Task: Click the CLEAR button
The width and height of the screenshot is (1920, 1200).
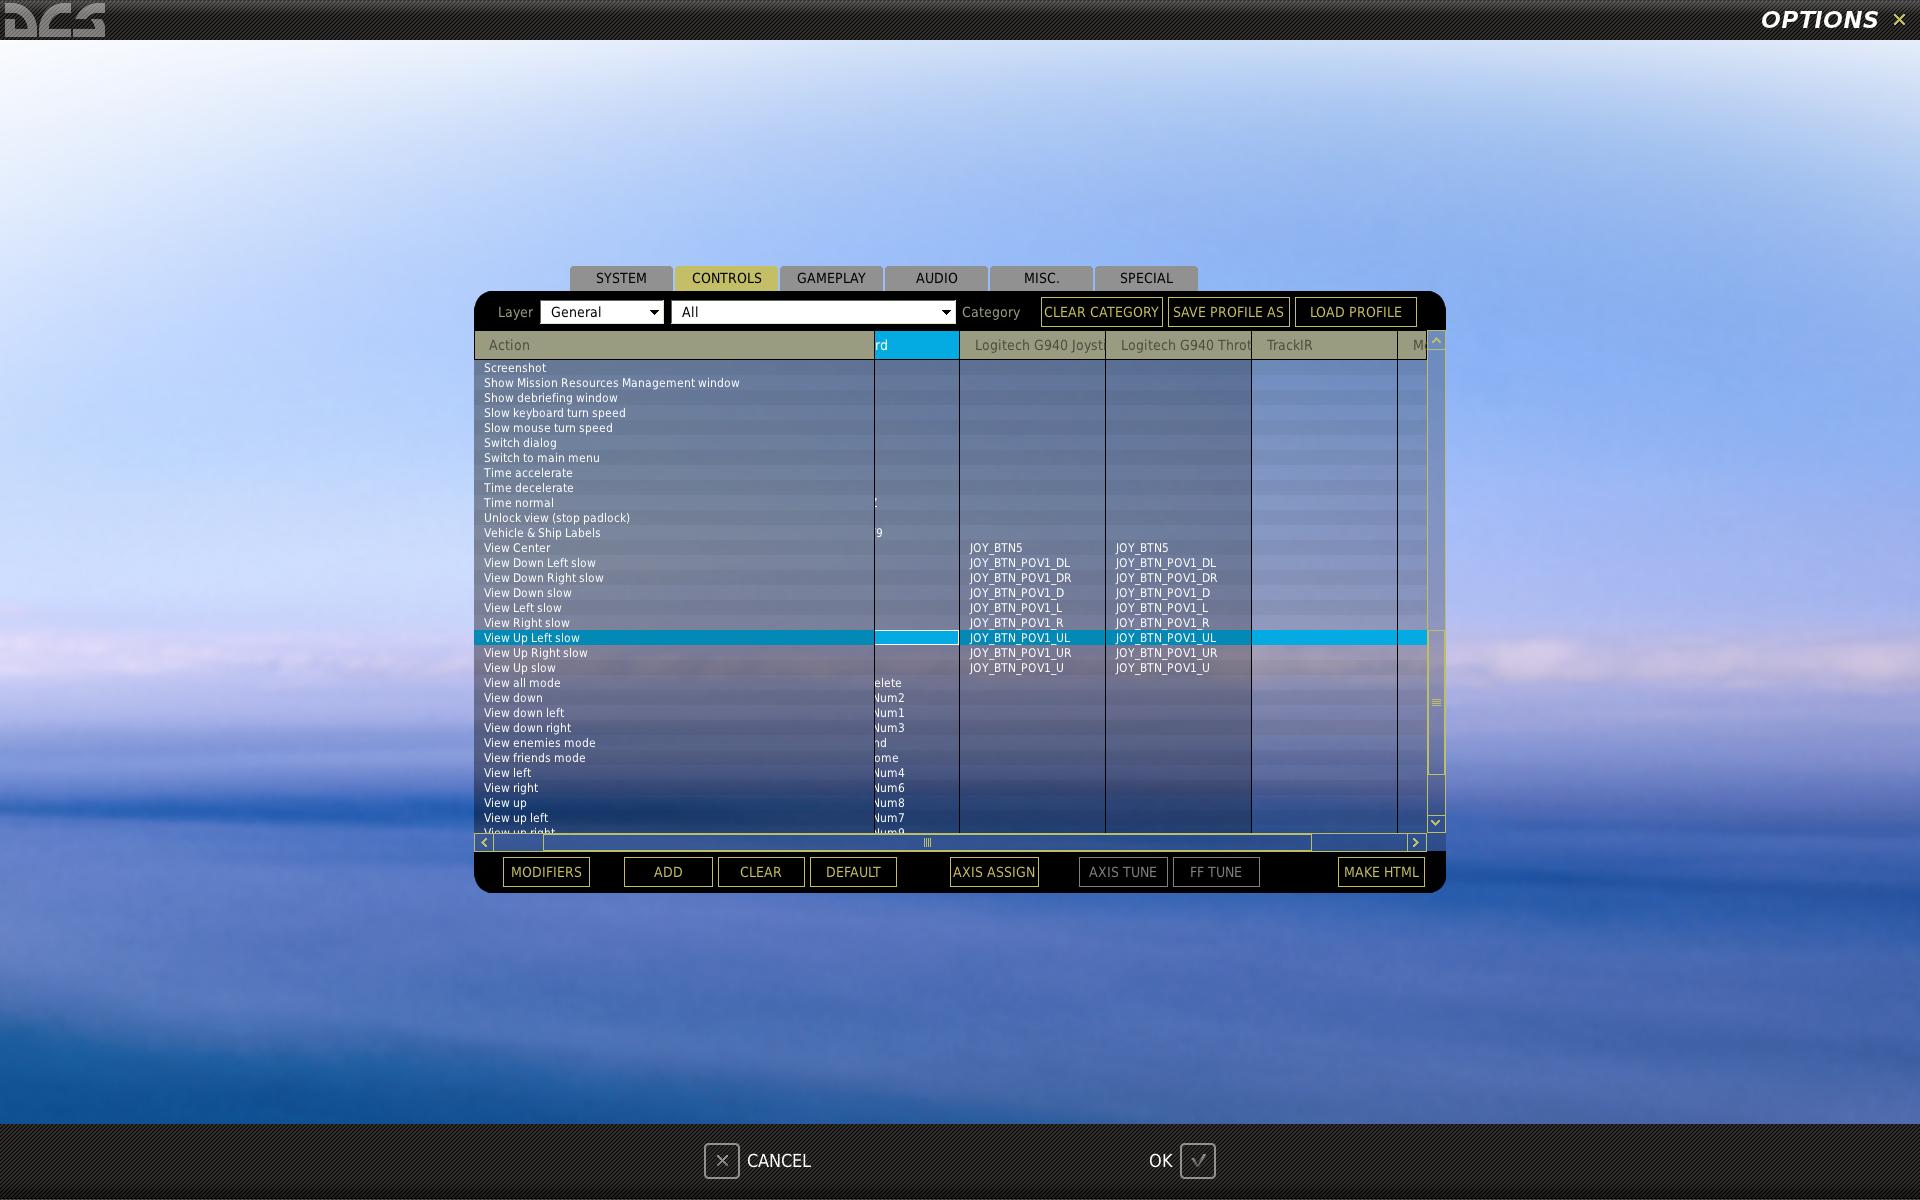Action: [760, 872]
